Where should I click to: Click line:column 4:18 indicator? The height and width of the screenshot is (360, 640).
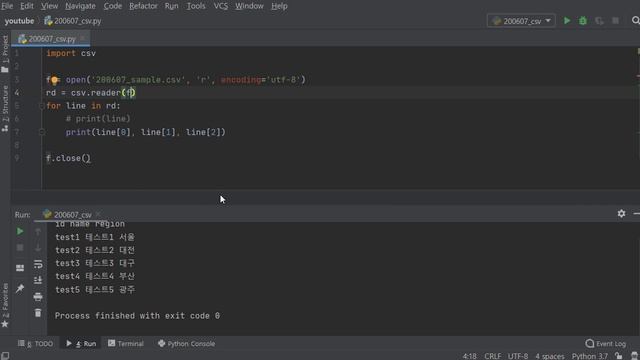click(469, 356)
